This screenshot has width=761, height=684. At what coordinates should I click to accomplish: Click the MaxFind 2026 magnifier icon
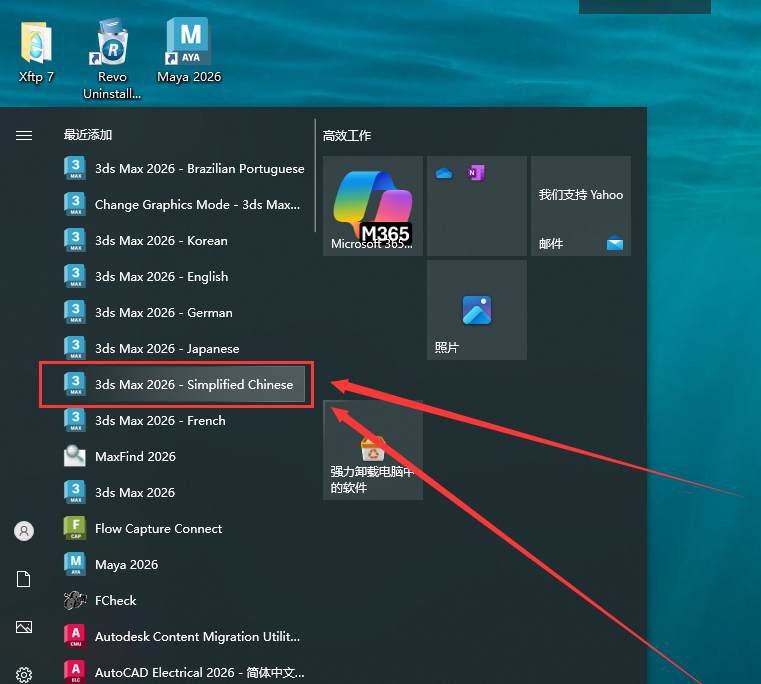click(x=75, y=456)
